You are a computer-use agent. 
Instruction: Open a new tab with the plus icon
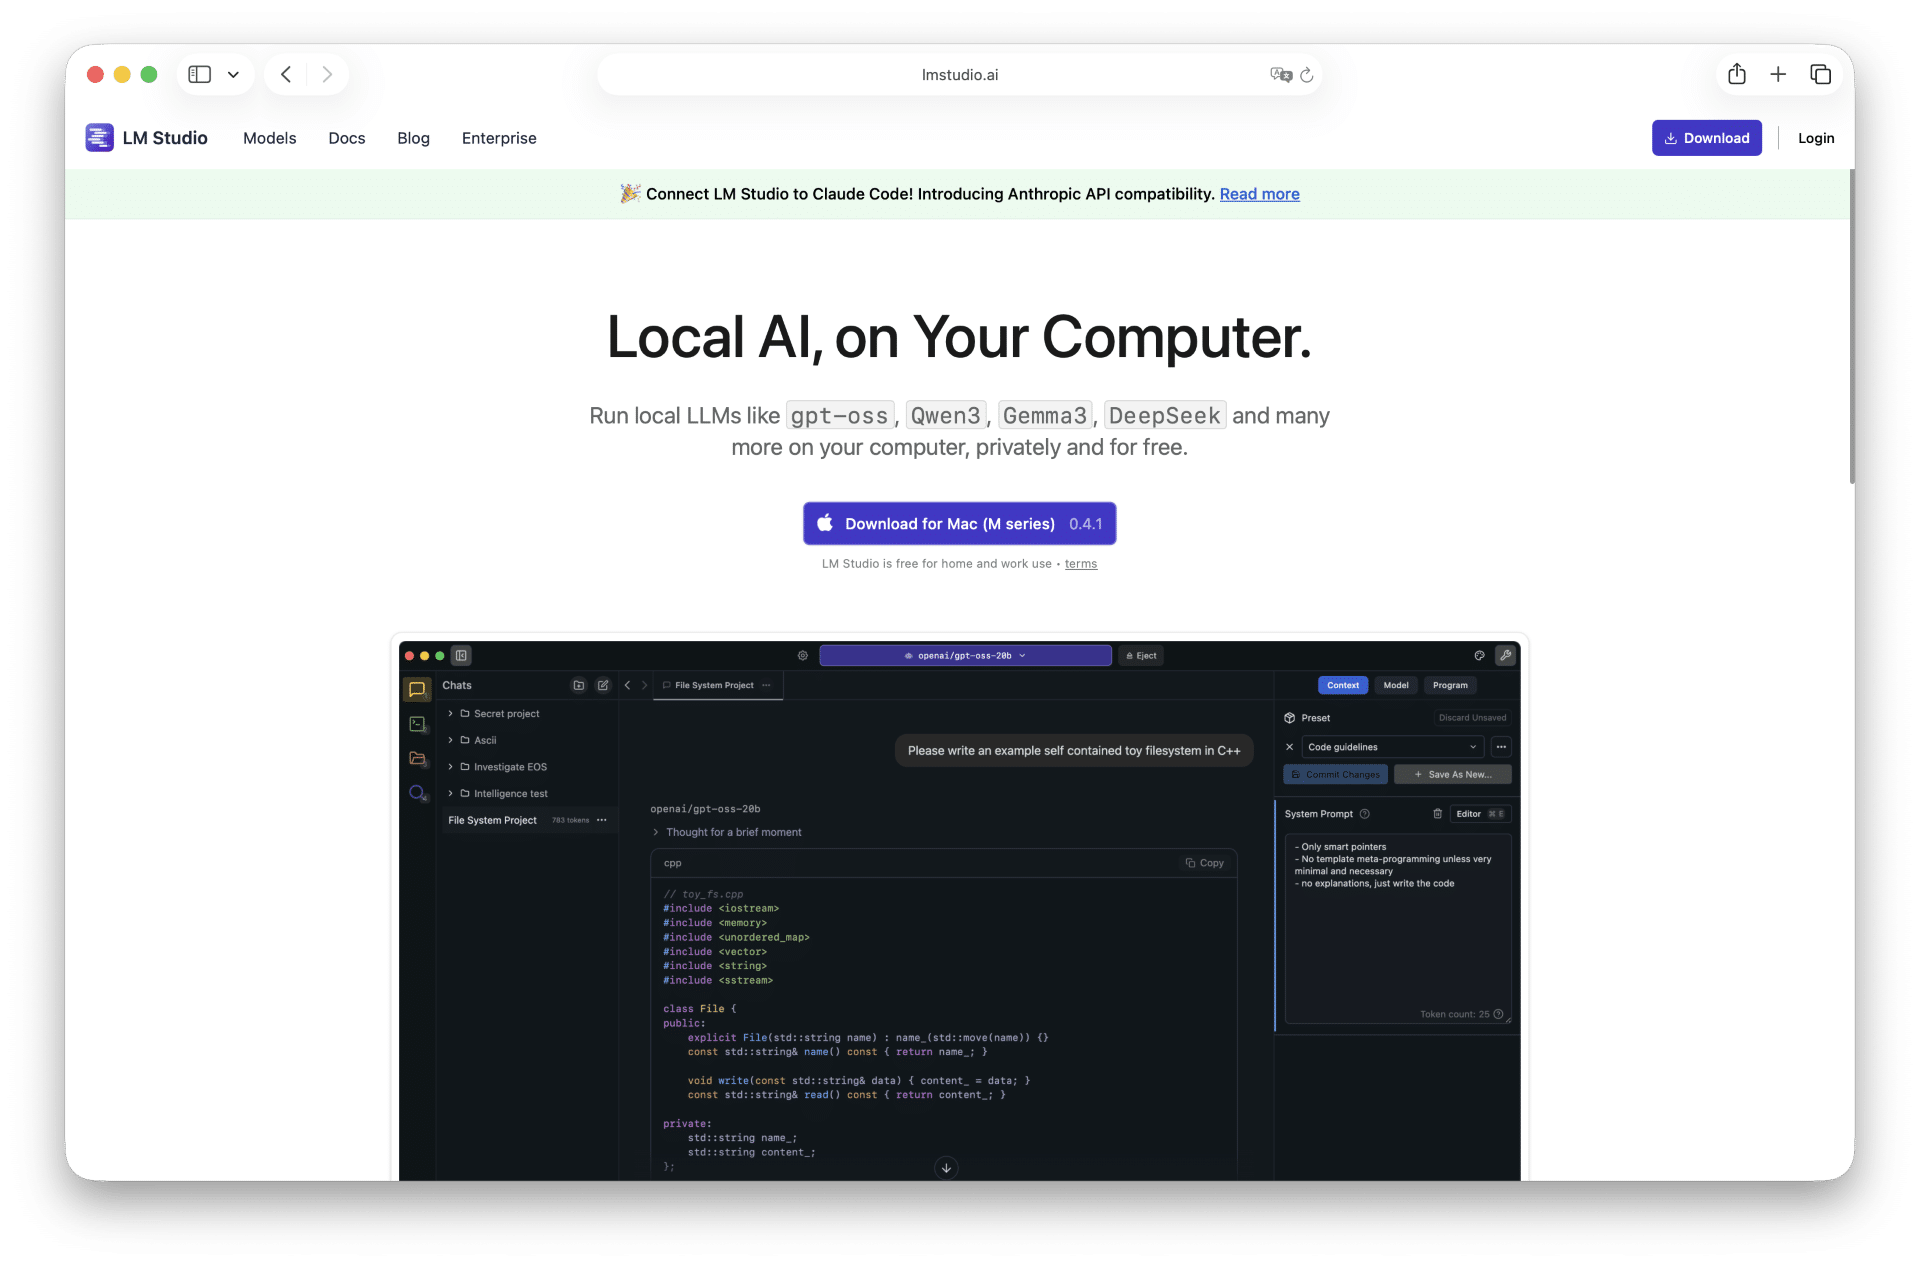1778,75
